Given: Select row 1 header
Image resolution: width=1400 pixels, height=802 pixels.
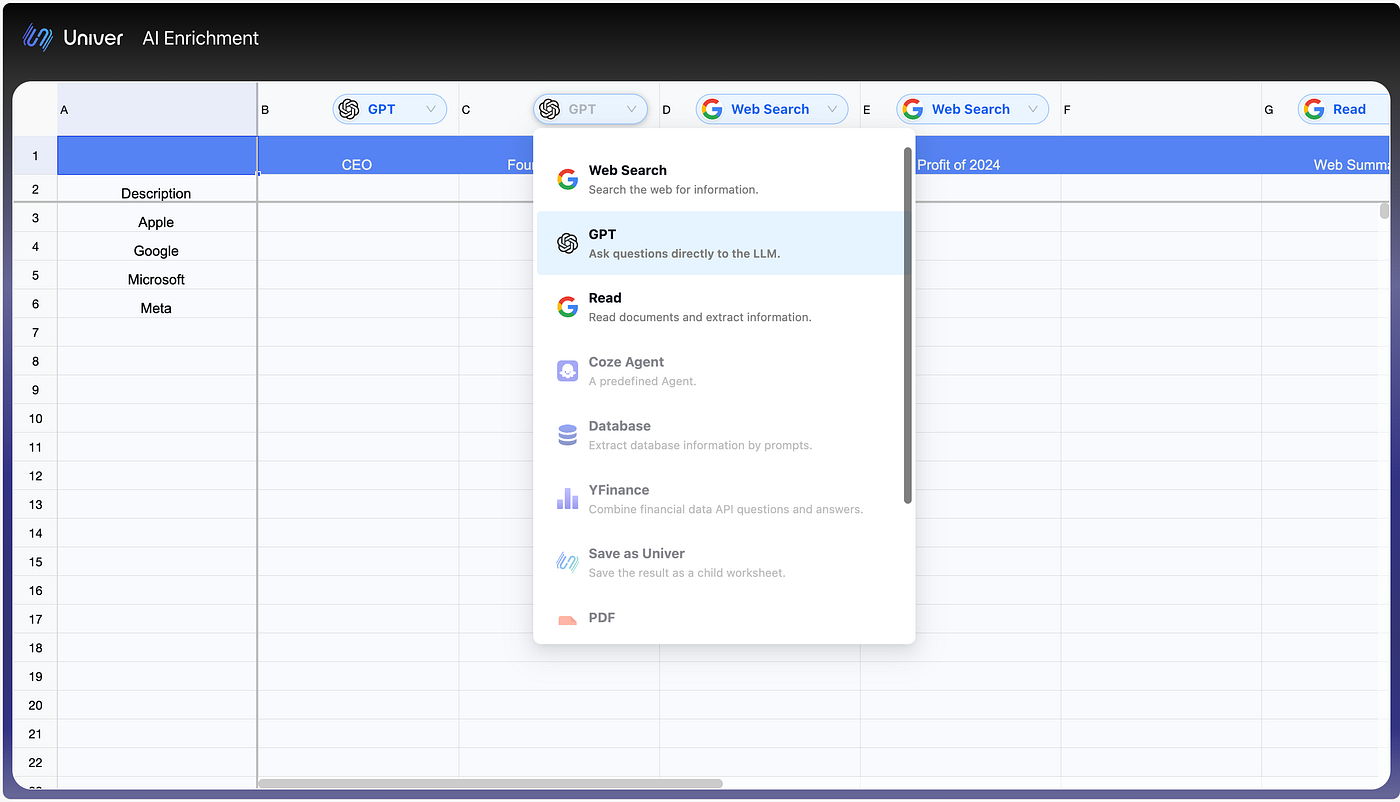Looking at the screenshot, I should 35,156.
